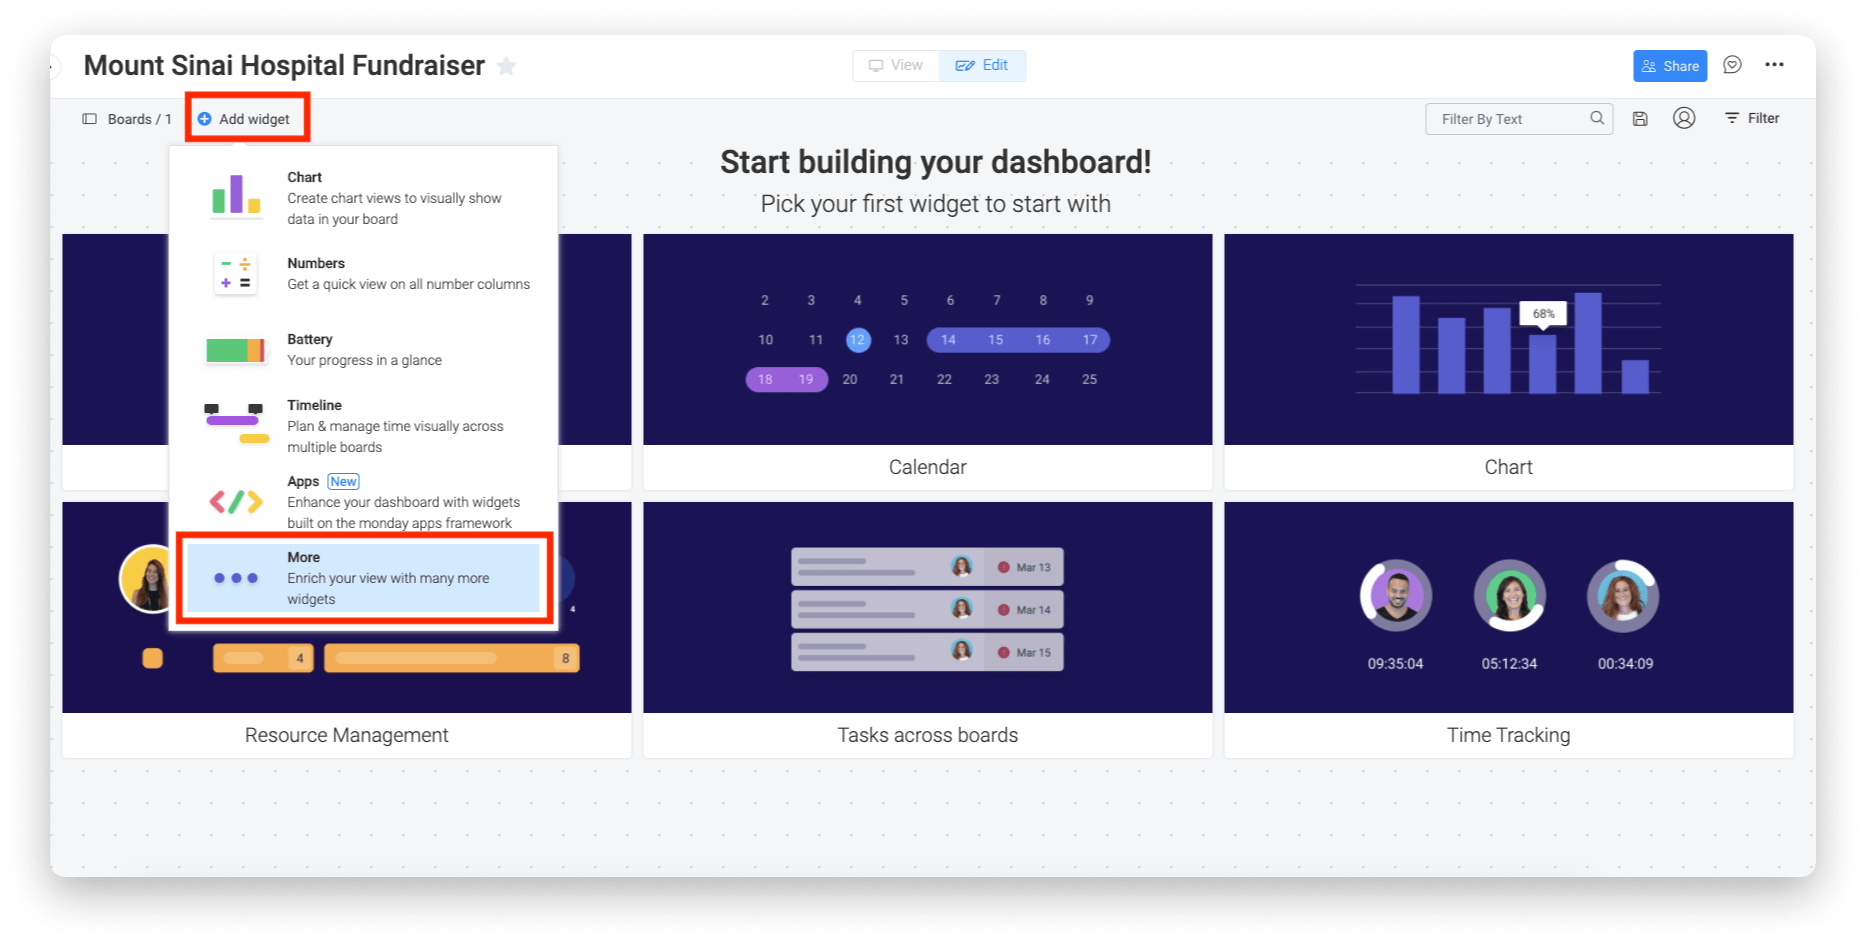The width and height of the screenshot is (1866, 942).
Task: Click the Chart widget bar icon in menu
Action: click(x=236, y=195)
